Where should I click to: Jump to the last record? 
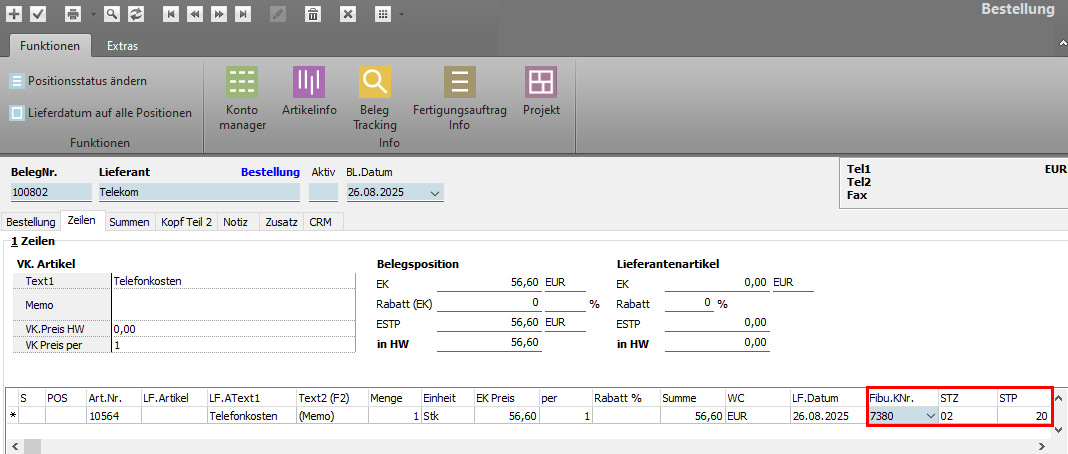(x=243, y=14)
